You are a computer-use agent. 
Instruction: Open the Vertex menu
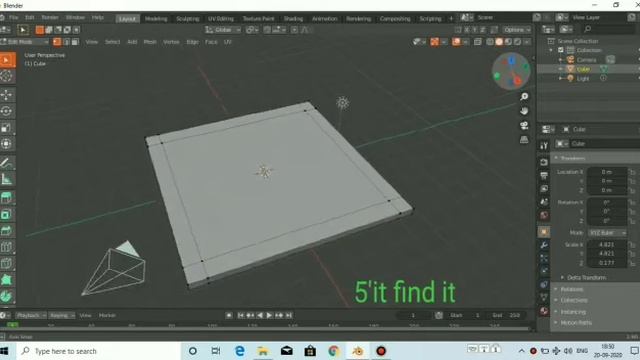point(171,42)
